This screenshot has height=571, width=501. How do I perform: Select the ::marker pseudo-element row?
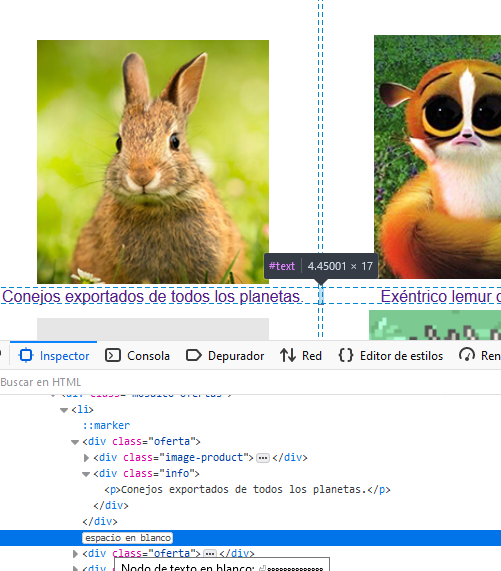point(106,425)
